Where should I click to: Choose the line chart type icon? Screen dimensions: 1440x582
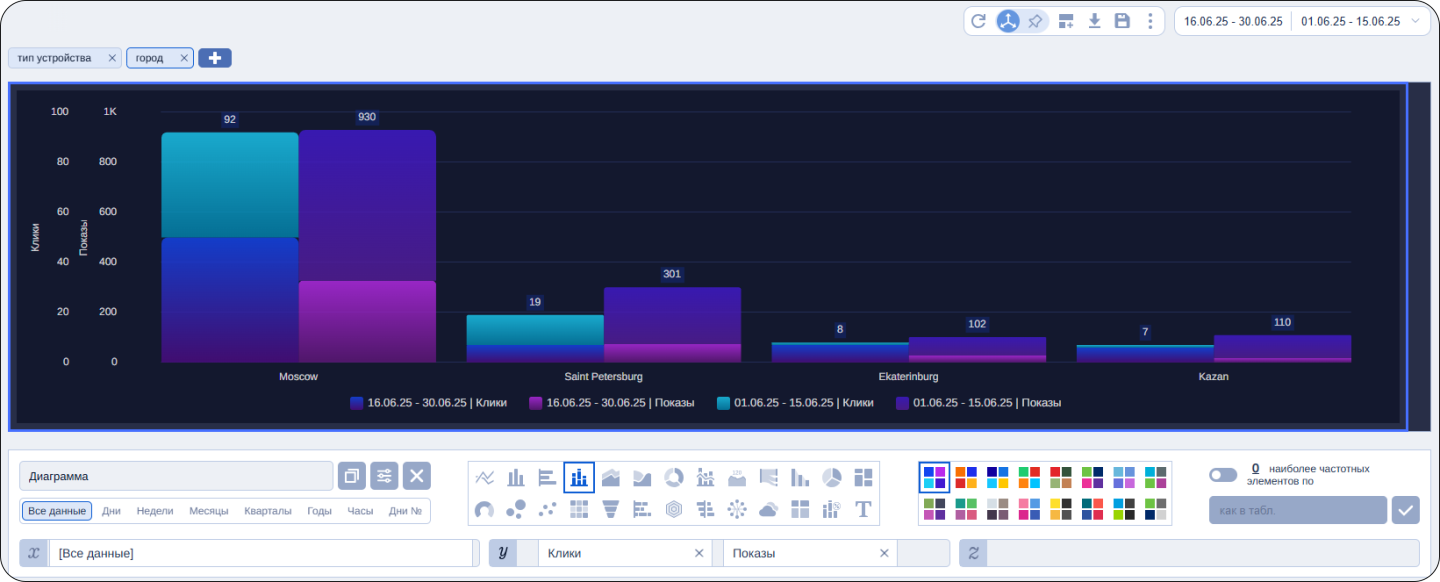tap(485, 478)
